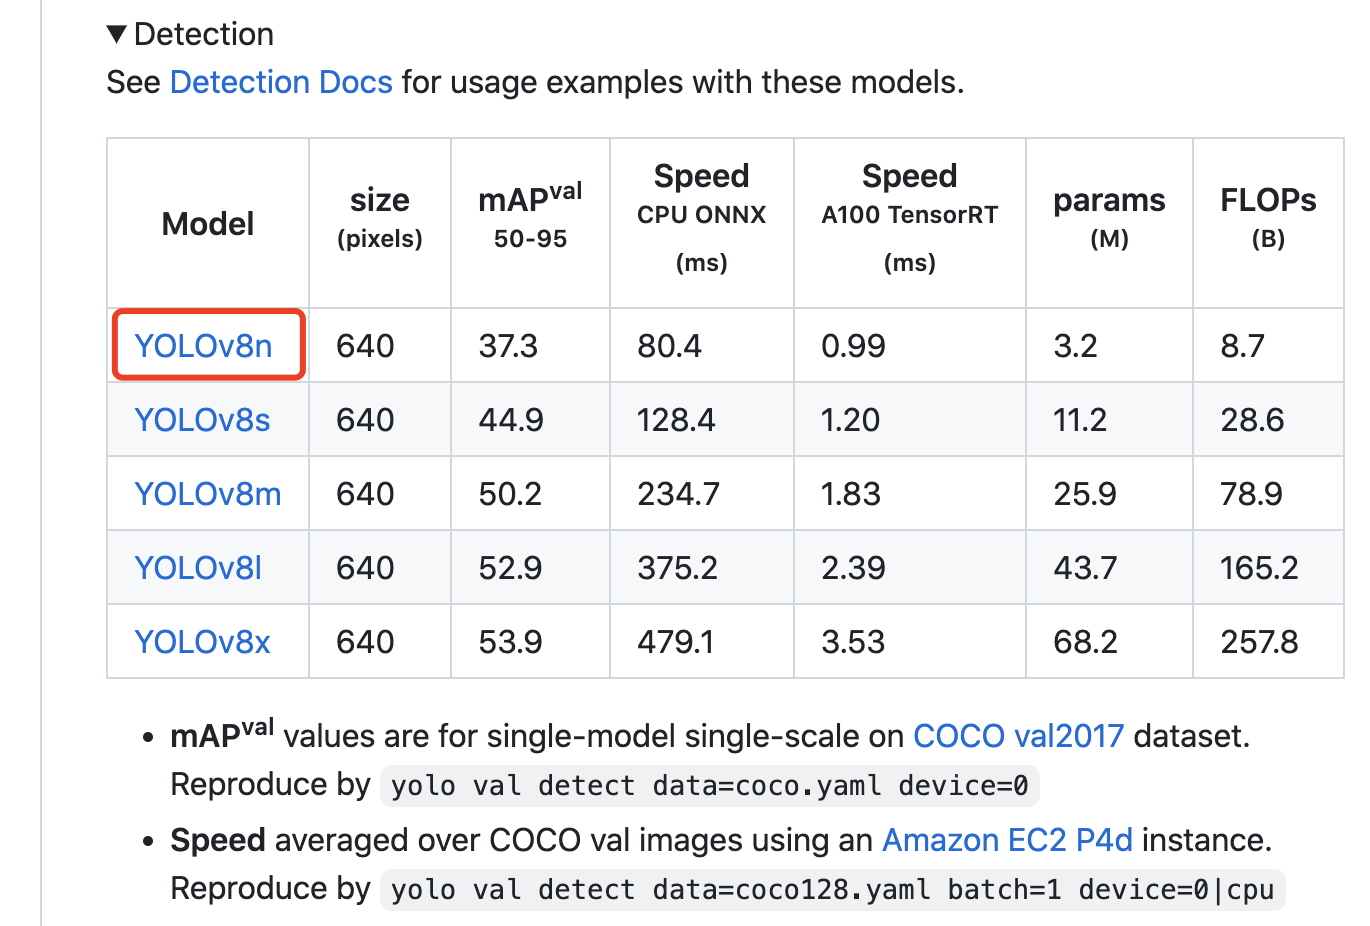Open the Amazon EC2 P4d link

[1007, 840]
